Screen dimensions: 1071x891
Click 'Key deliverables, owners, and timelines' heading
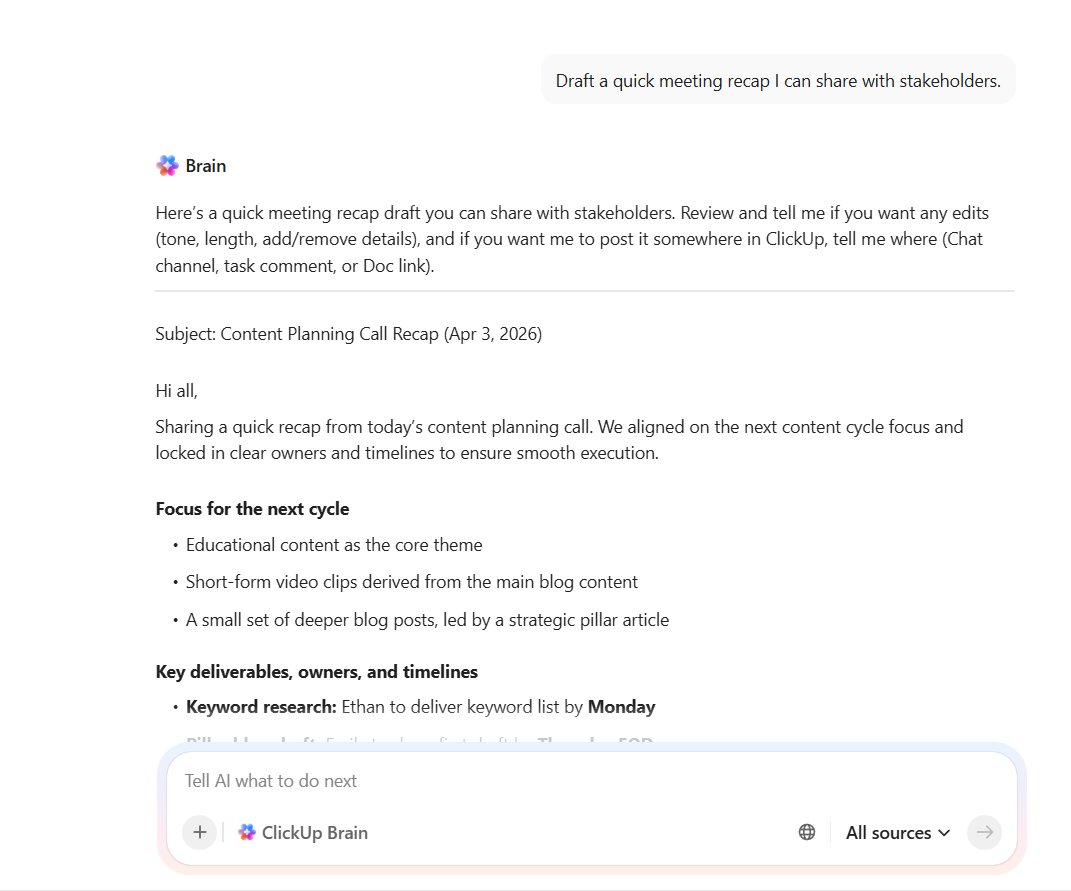316,672
